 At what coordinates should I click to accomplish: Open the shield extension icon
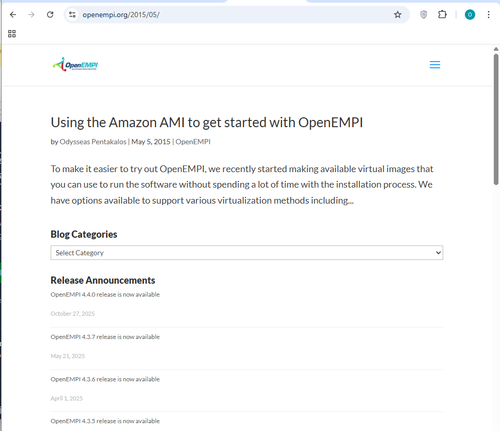pos(423,15)
